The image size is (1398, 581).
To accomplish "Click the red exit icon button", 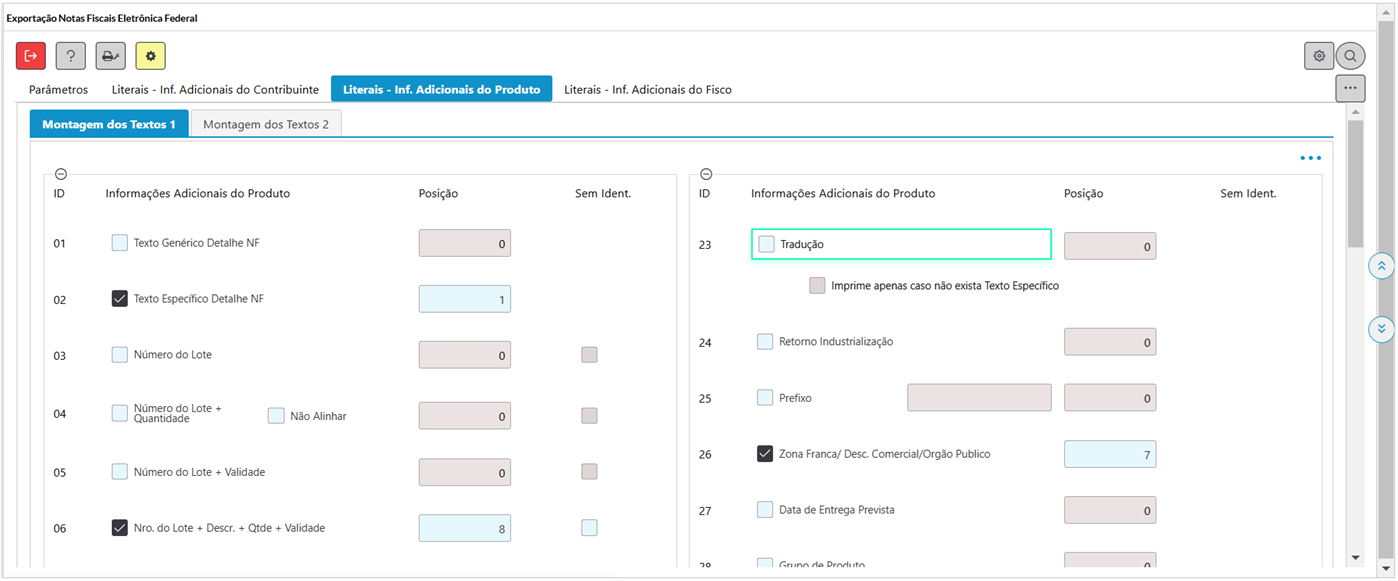I will click(x=31, y=56).
